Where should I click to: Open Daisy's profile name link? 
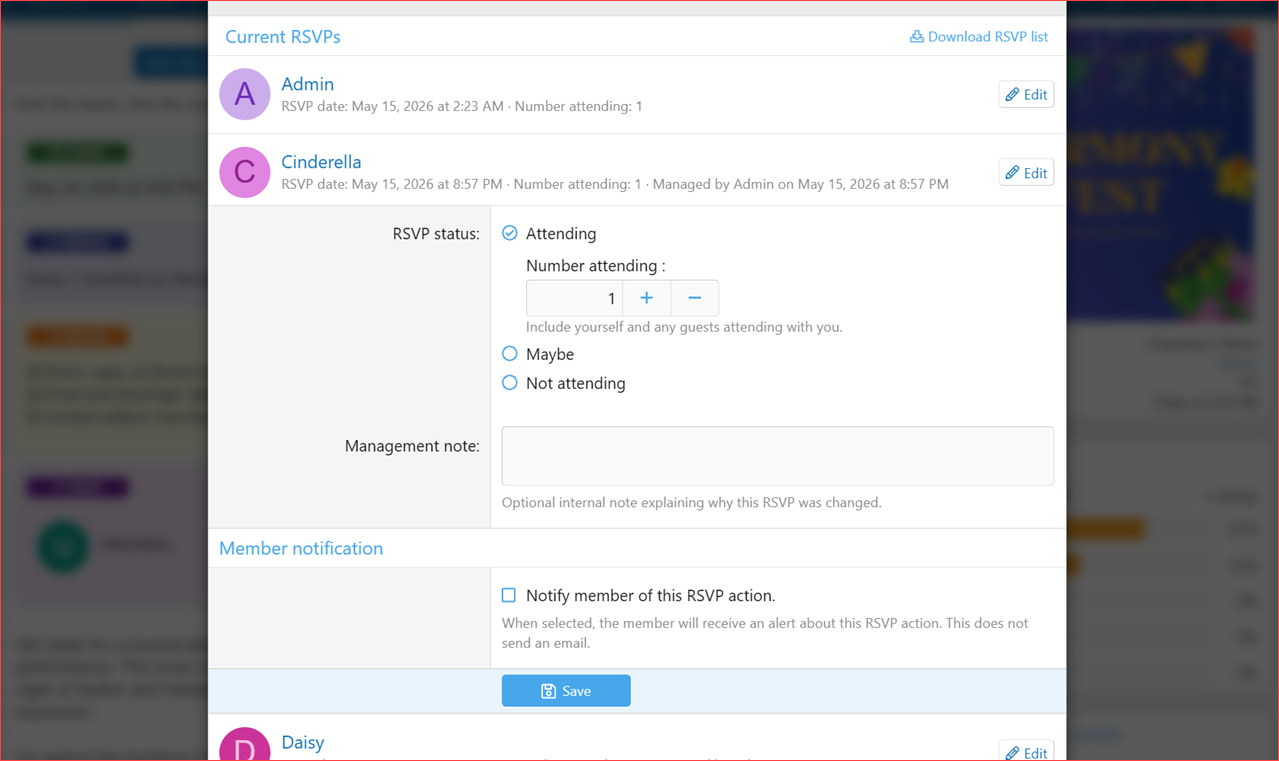[302, 742]
